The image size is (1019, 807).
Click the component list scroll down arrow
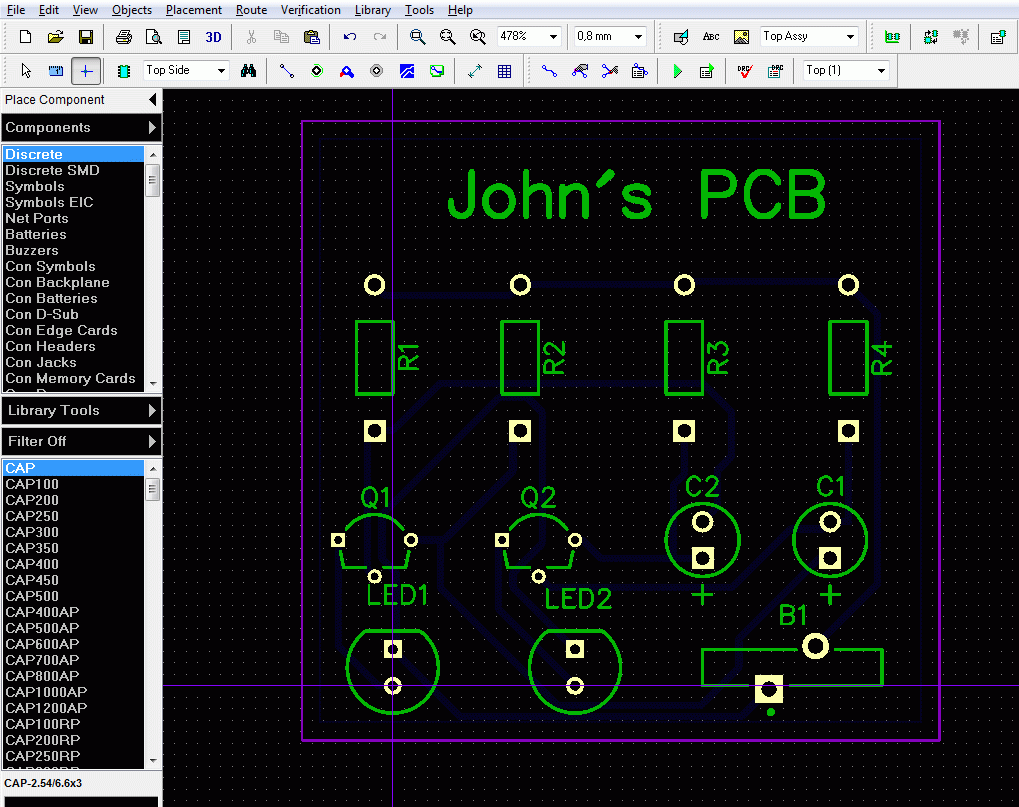(x=153, y=760)
